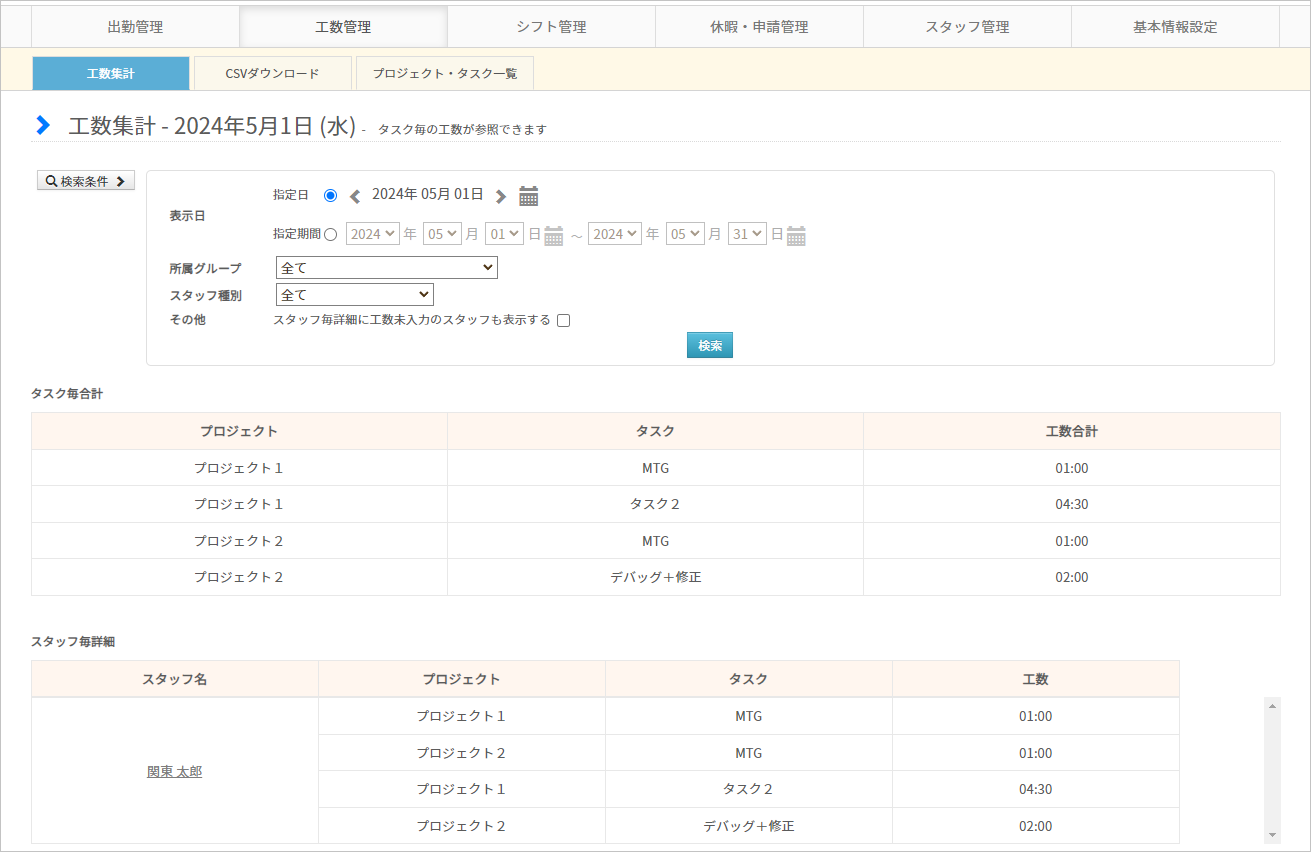Image resolution: width=1311 pixels, height=852 pixels.
Task: Open calendar icon for period start date
Action: tap(553, 236)
